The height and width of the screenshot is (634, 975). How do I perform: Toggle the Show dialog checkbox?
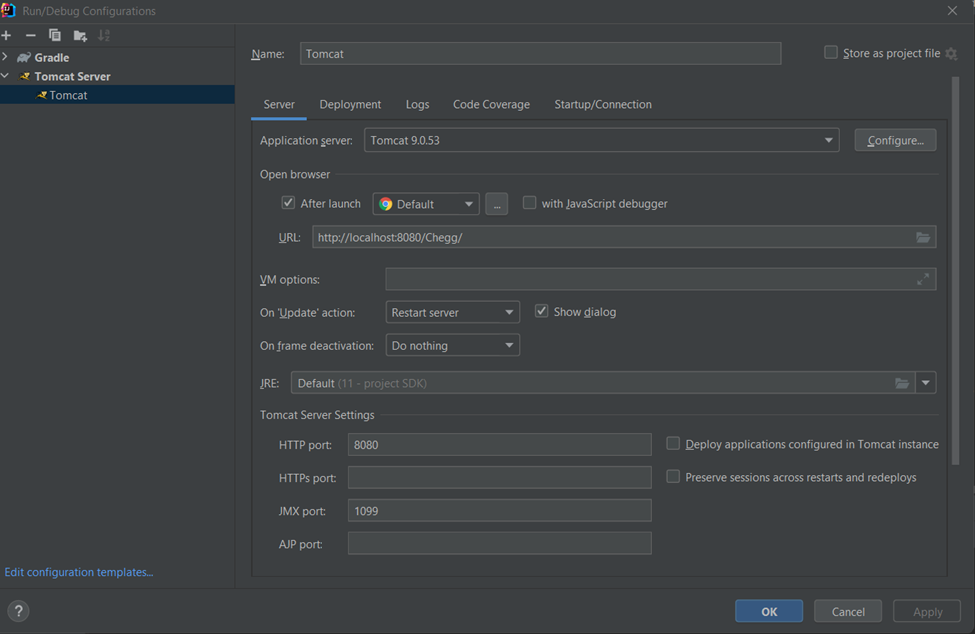tap(542, 311)
